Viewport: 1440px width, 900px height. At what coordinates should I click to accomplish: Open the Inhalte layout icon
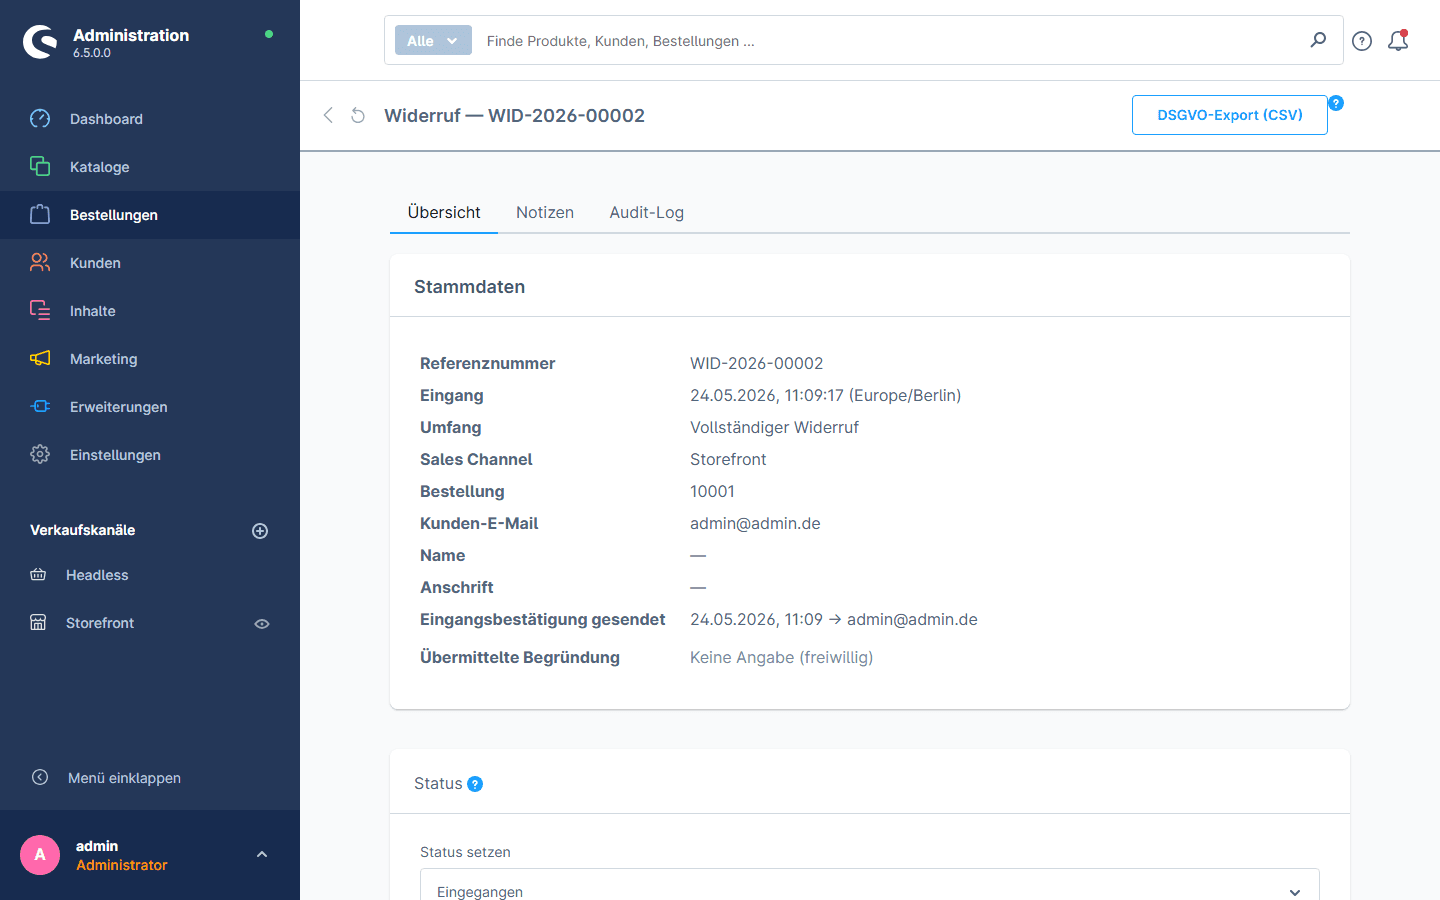click(x=40, y=310)
